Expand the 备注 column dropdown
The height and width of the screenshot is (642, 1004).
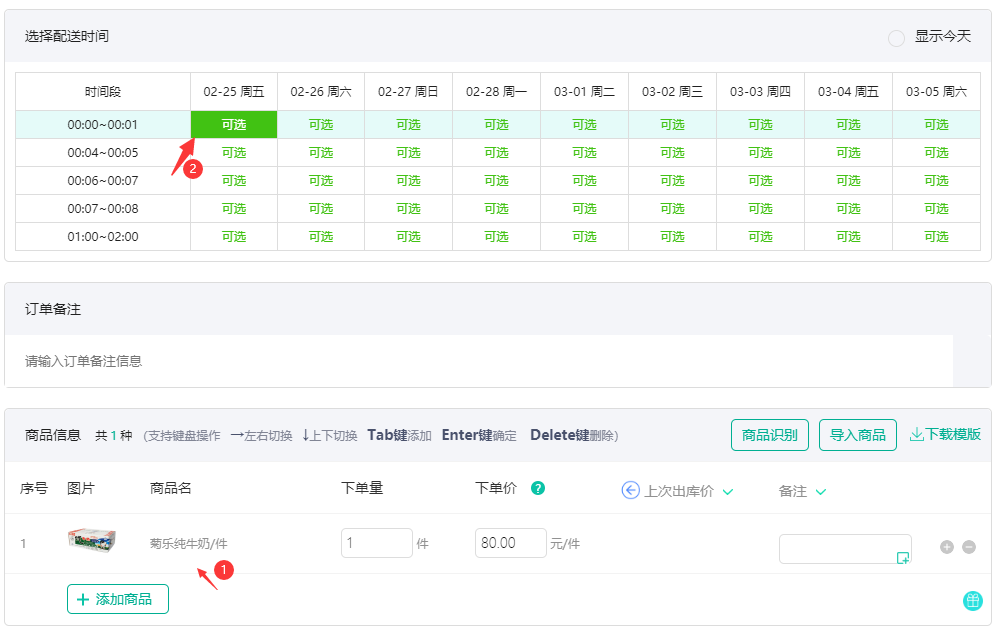coord(822,490)
